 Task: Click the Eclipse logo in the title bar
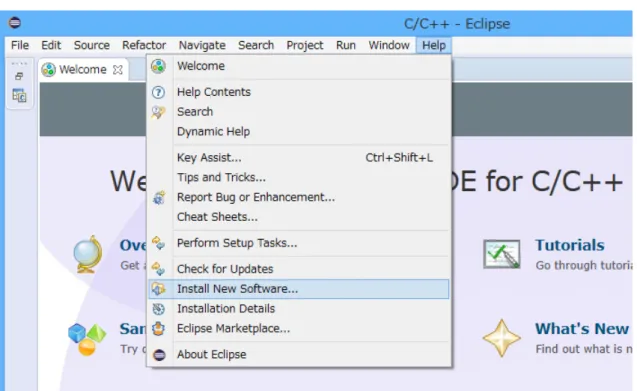click(15, 22)
